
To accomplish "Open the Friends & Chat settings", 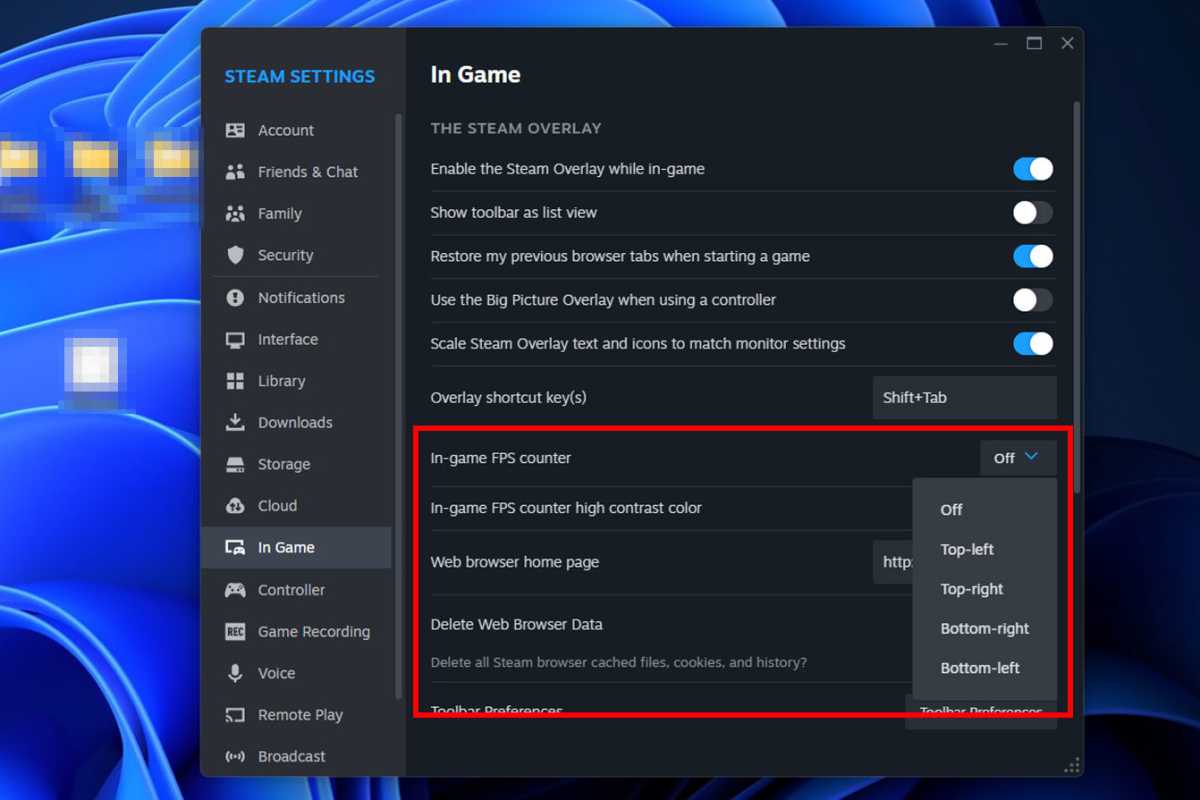I will 296,172.
